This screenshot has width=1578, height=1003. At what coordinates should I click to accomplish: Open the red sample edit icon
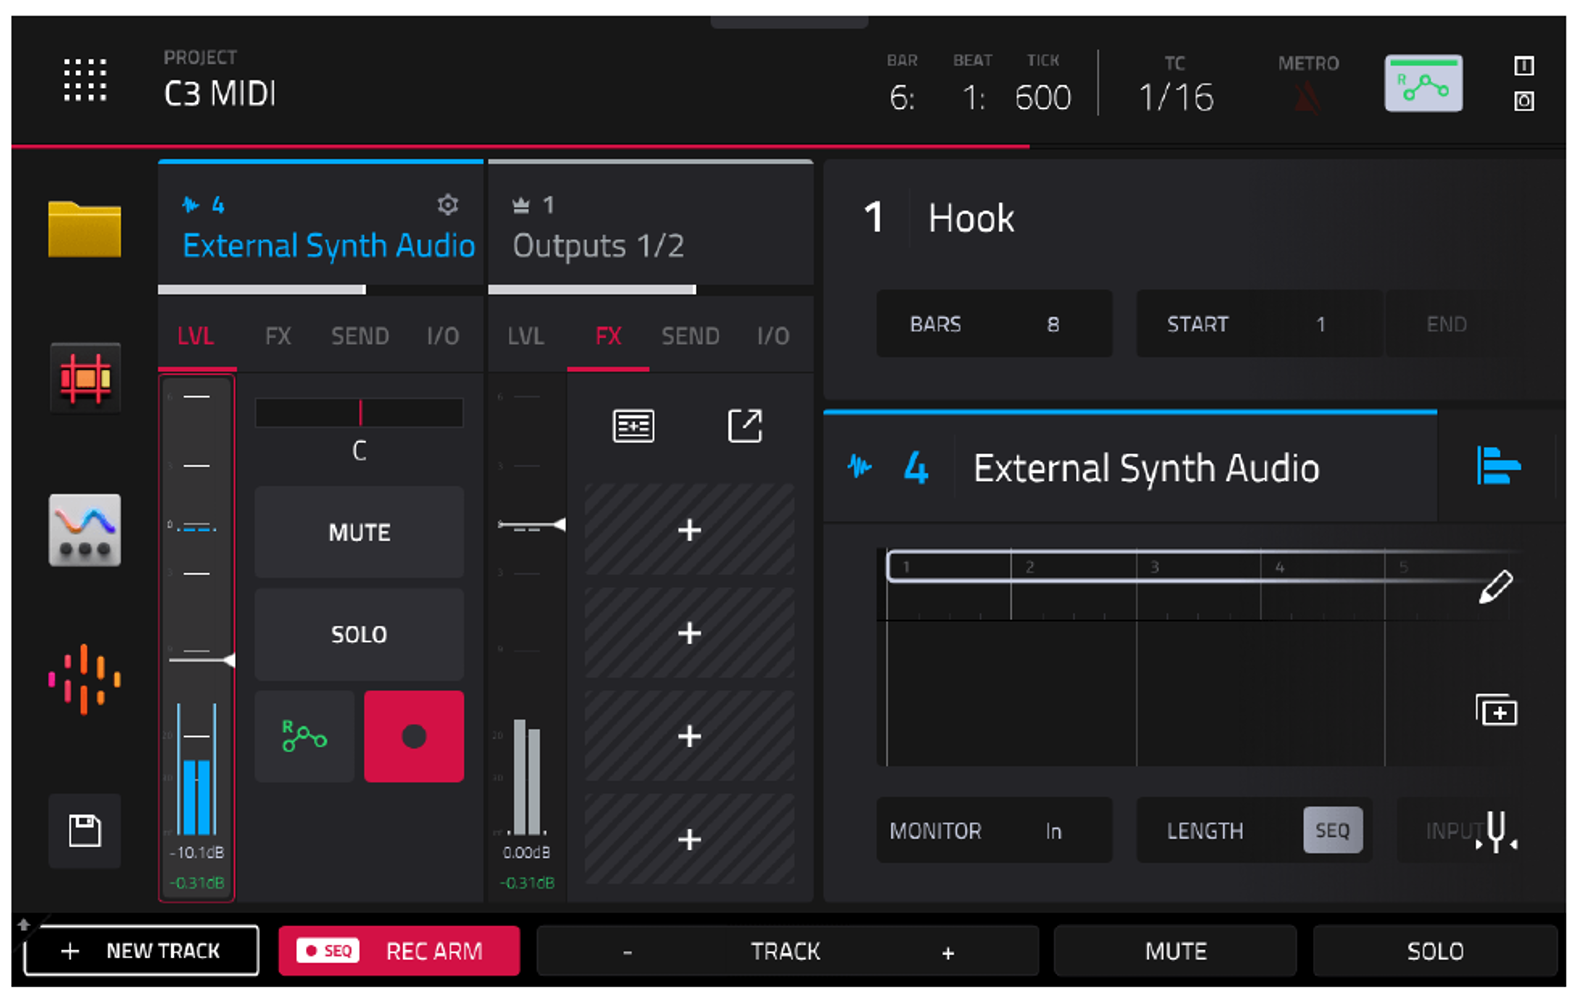(x=85, y=378)
